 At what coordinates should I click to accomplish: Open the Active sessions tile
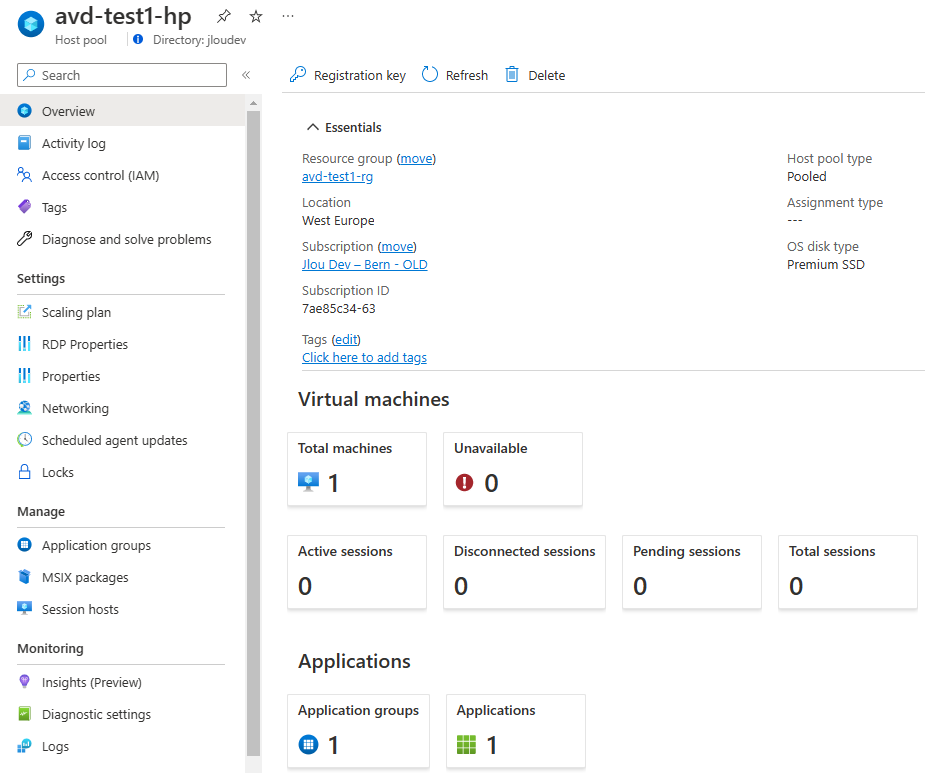(x=357, y=572)
